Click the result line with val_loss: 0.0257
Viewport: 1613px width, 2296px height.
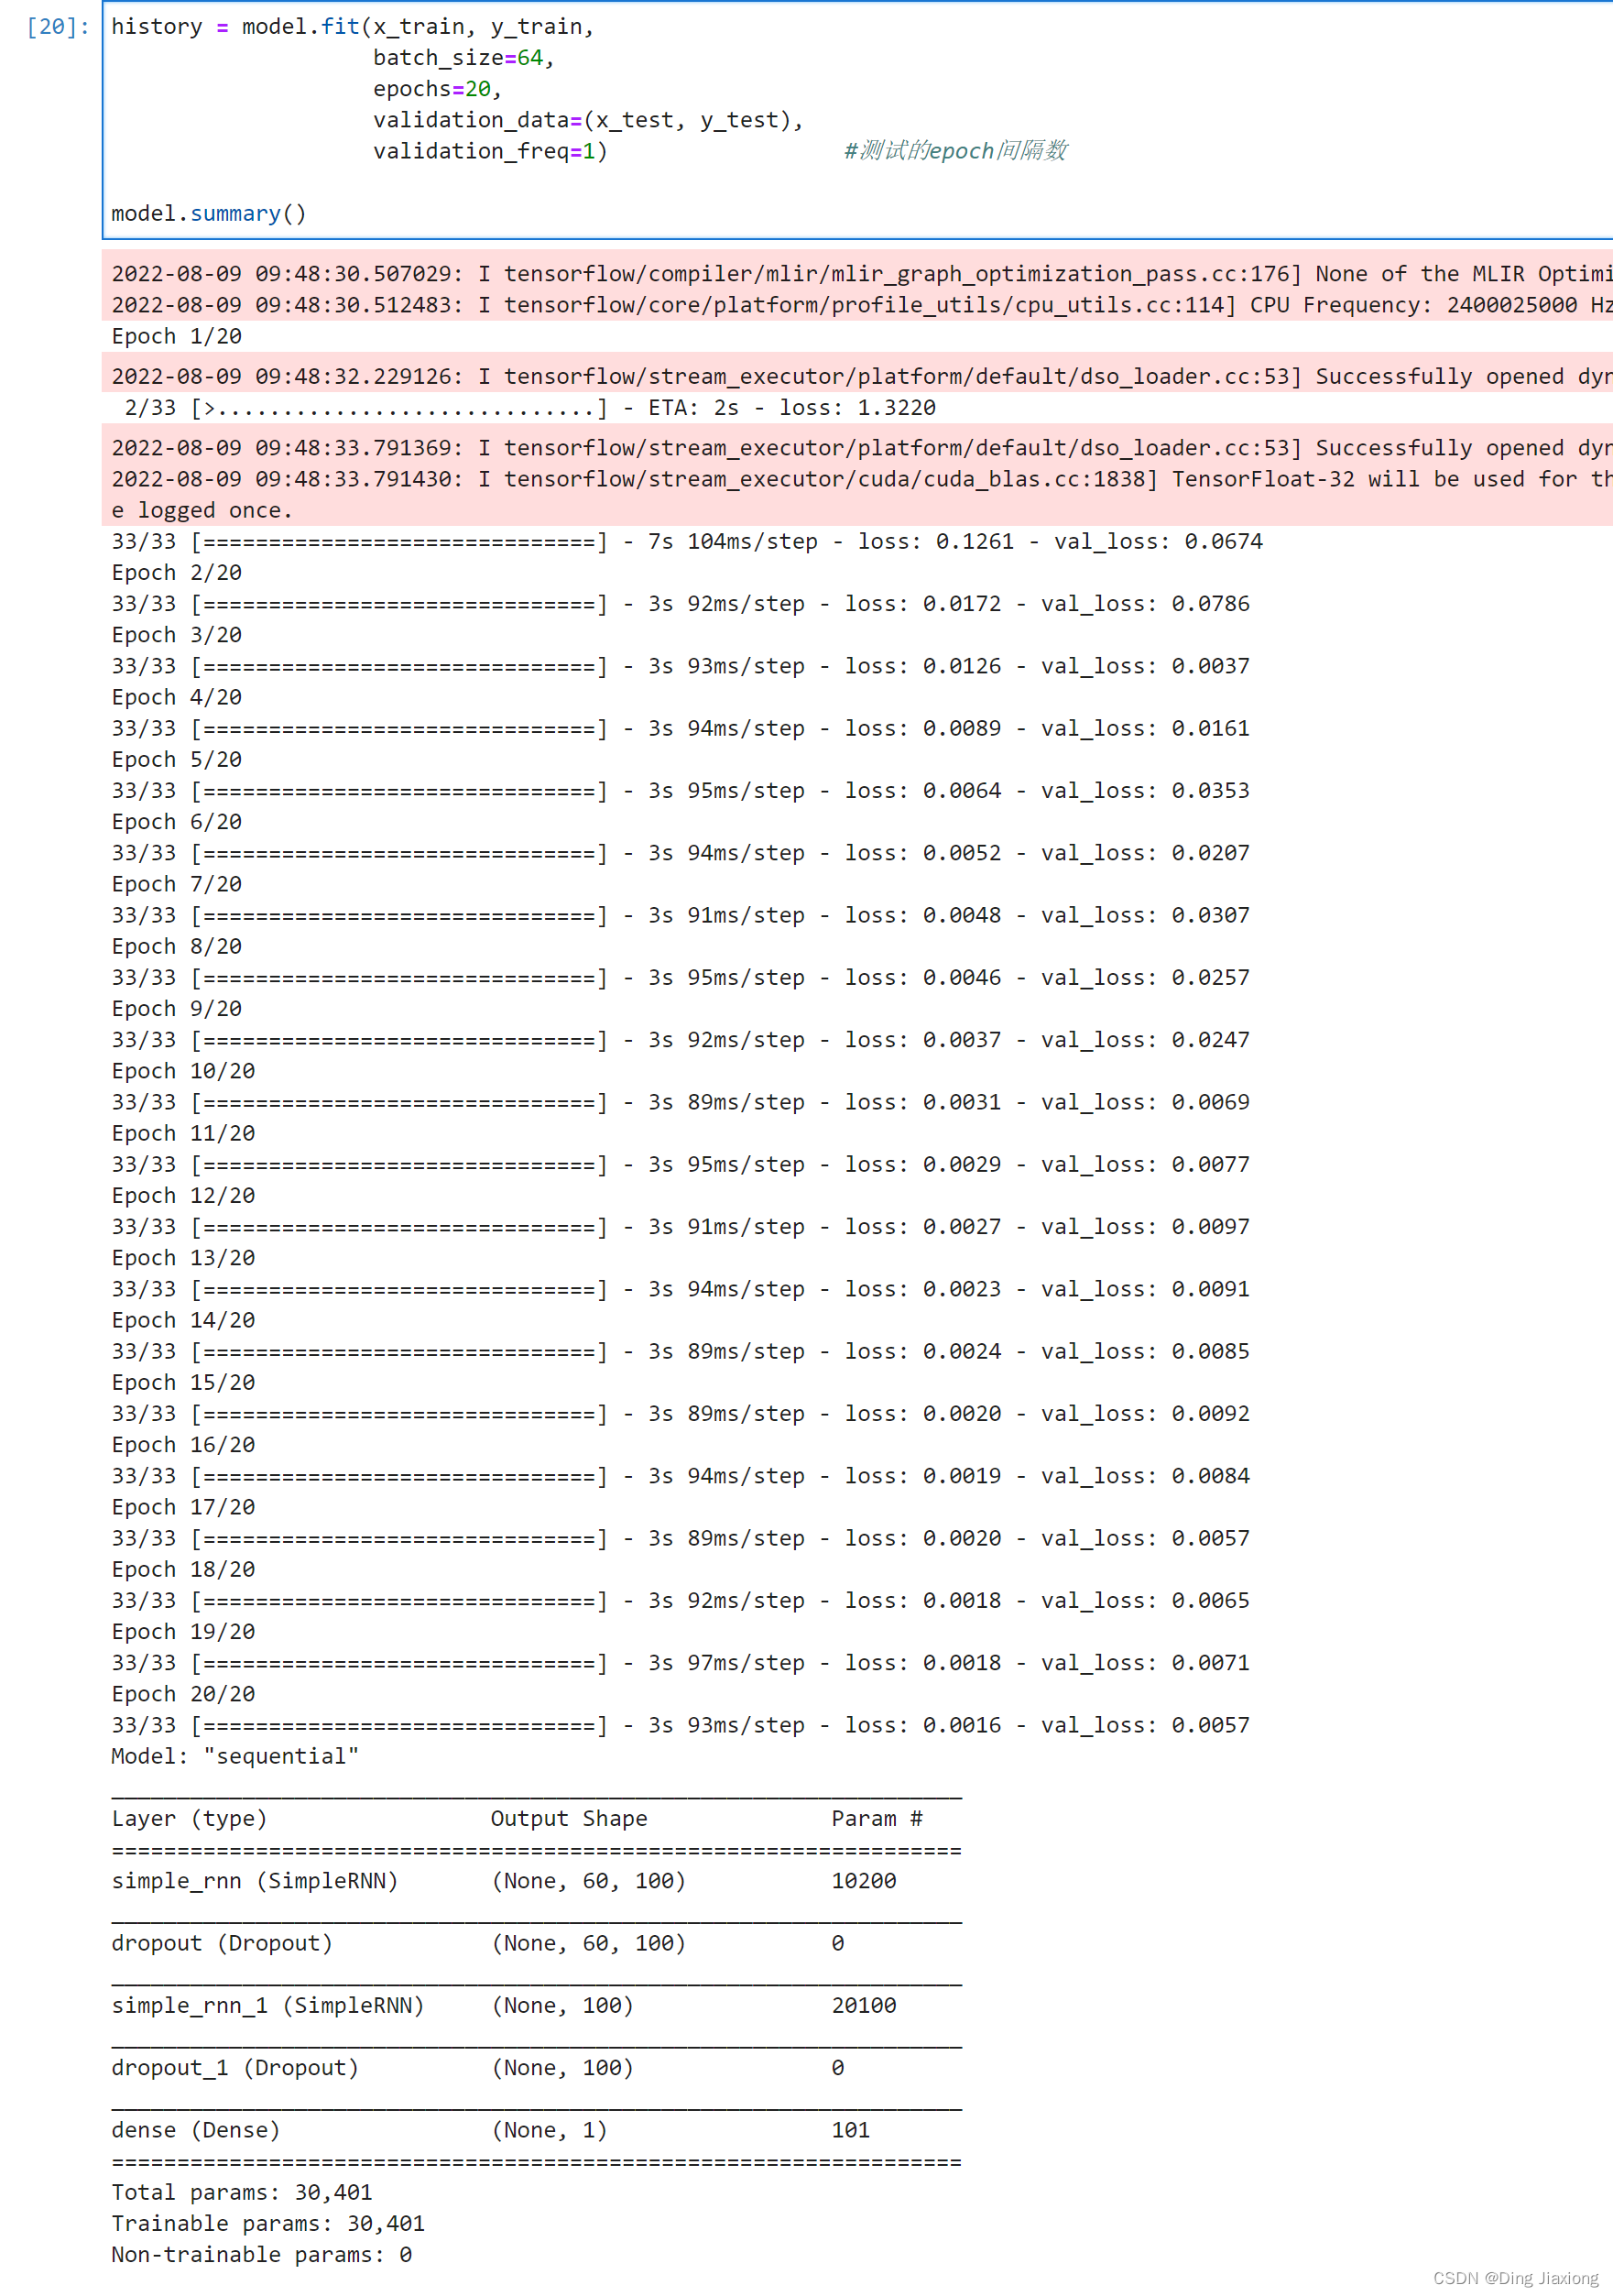tap(680, 978)
